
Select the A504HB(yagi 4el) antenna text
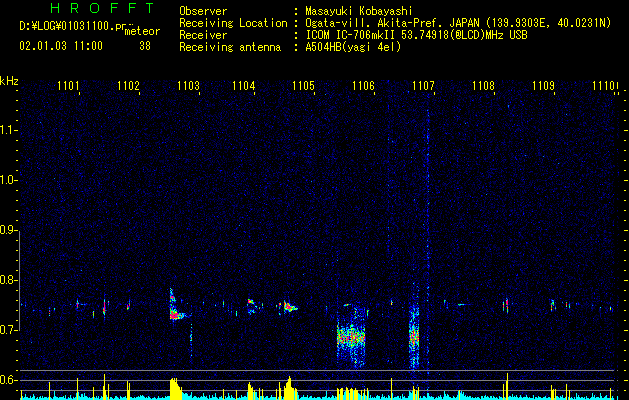click(353, 47)
